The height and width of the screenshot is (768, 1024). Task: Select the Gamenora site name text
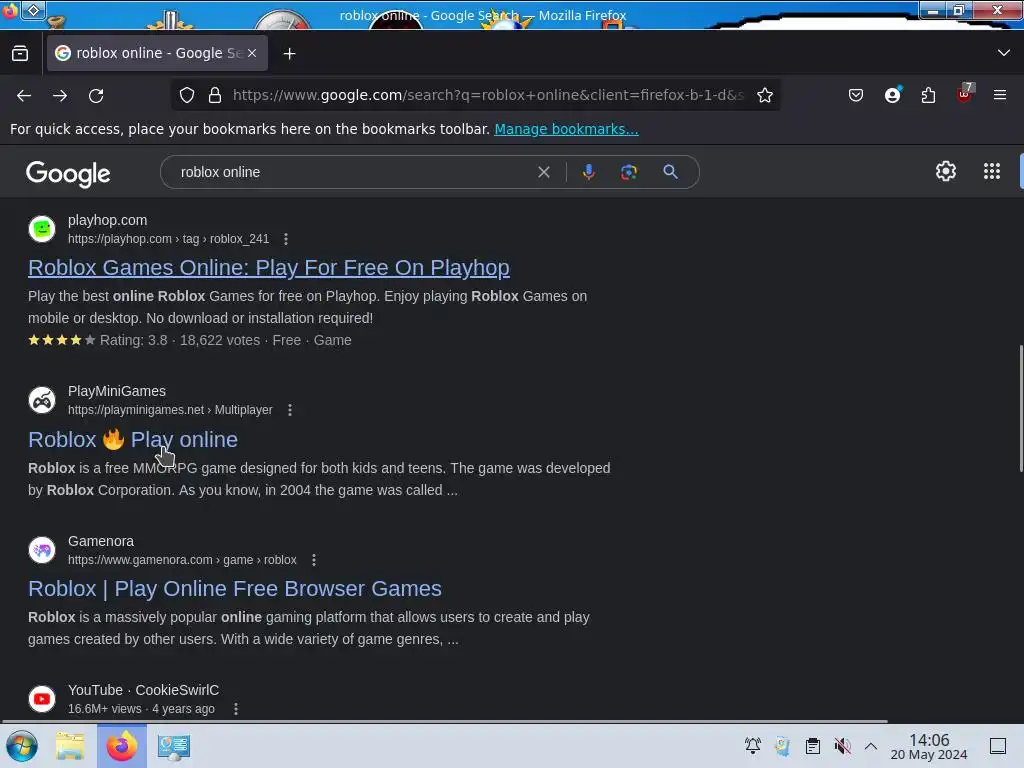coord(101,541)
